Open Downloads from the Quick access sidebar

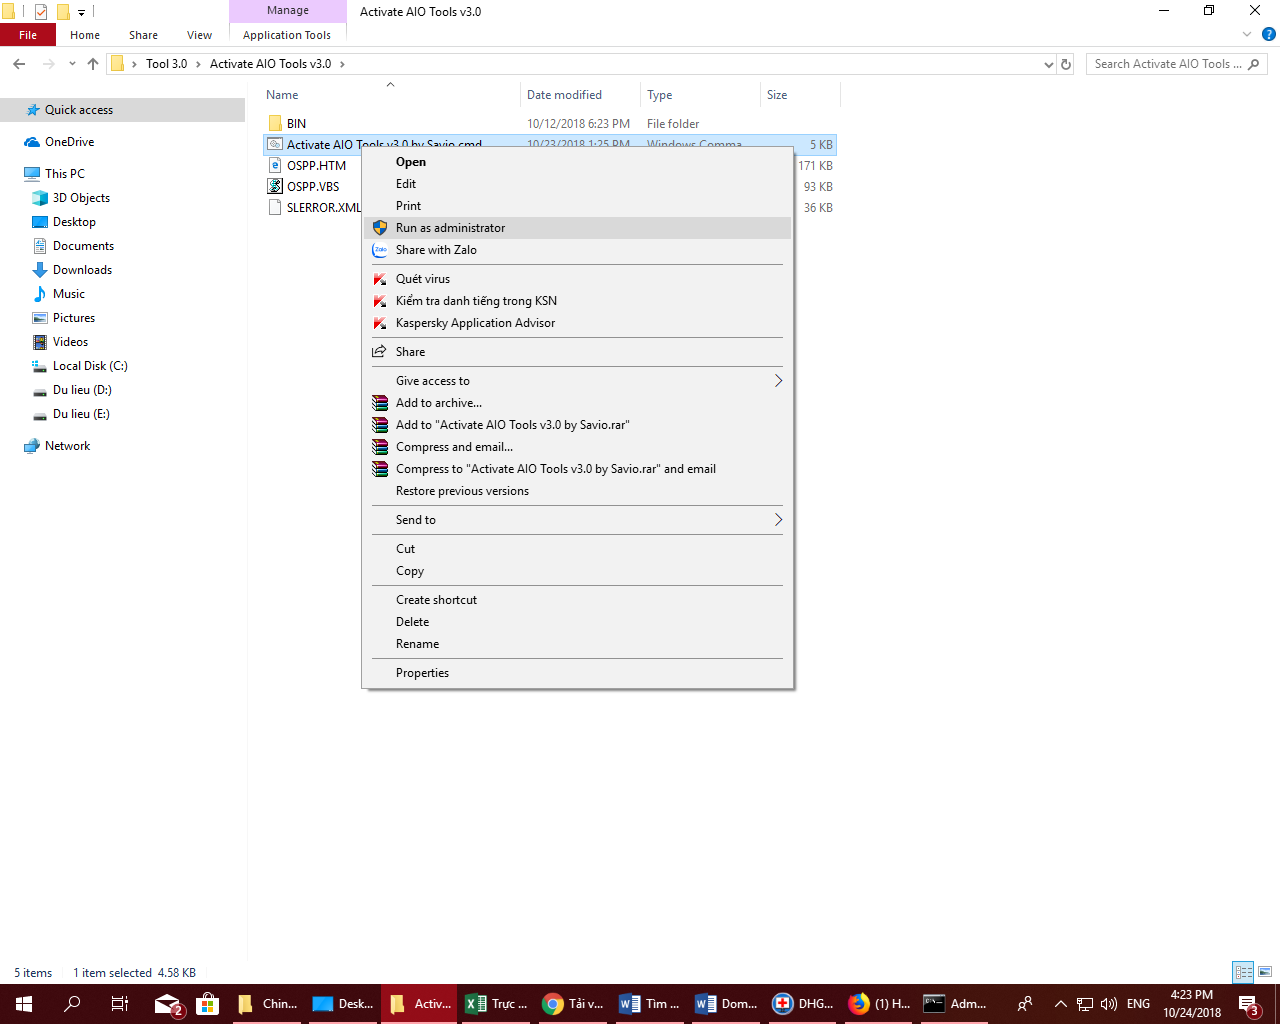tap(80, 269)
